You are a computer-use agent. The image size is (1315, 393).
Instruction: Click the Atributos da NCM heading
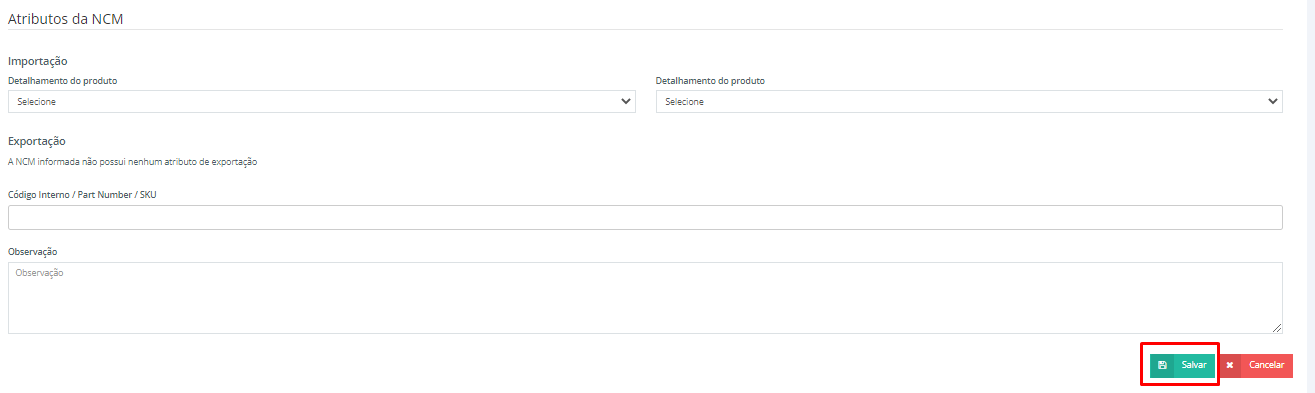point(66,18)
